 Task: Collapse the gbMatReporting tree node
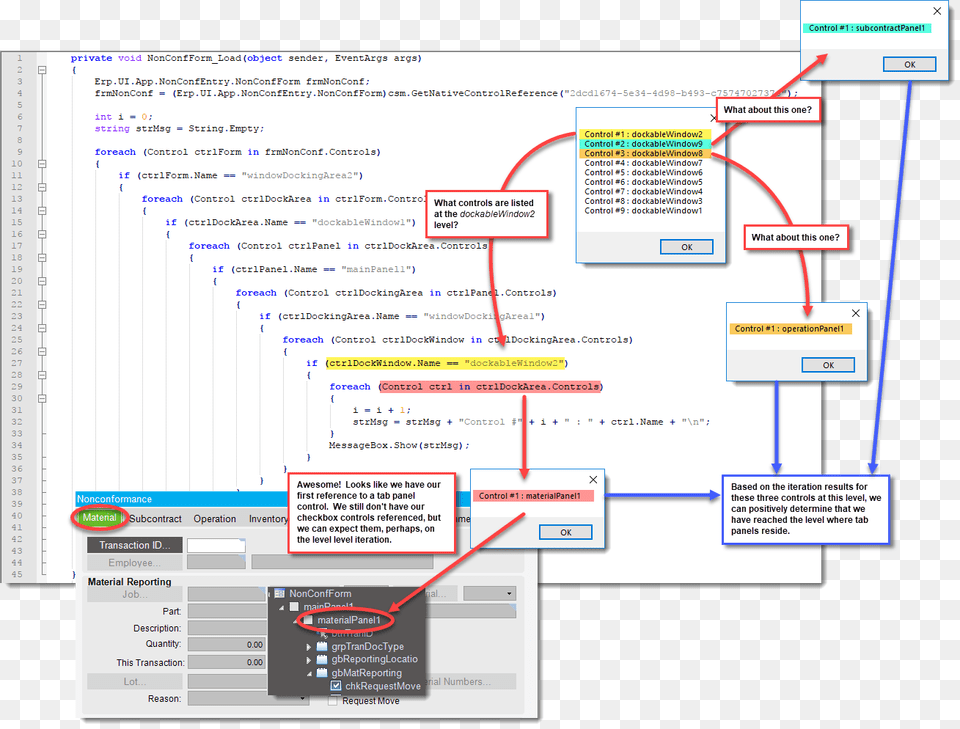(x=308, y=673)
